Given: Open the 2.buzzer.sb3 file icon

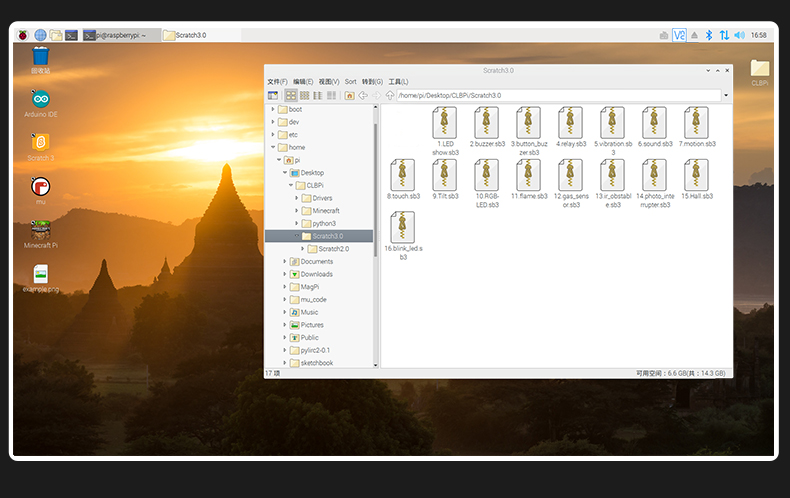Looking at the screenshot, I should [486, 123].
